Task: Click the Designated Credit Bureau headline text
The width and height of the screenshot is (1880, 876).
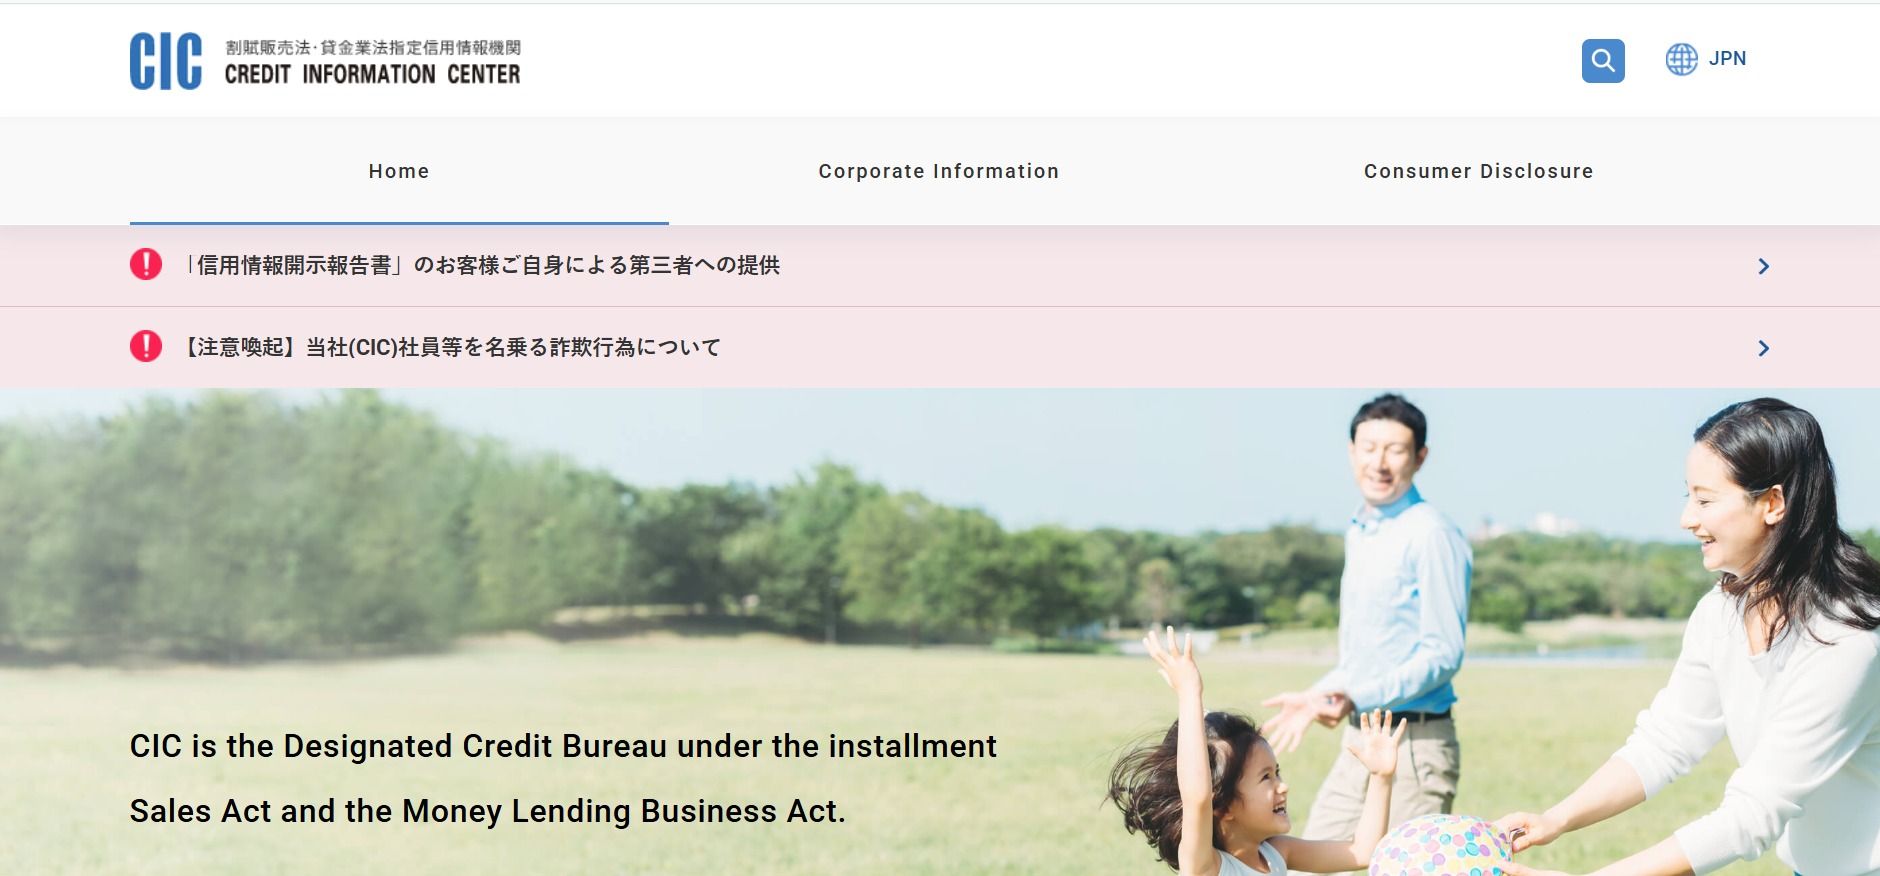Action: [563, 779]
